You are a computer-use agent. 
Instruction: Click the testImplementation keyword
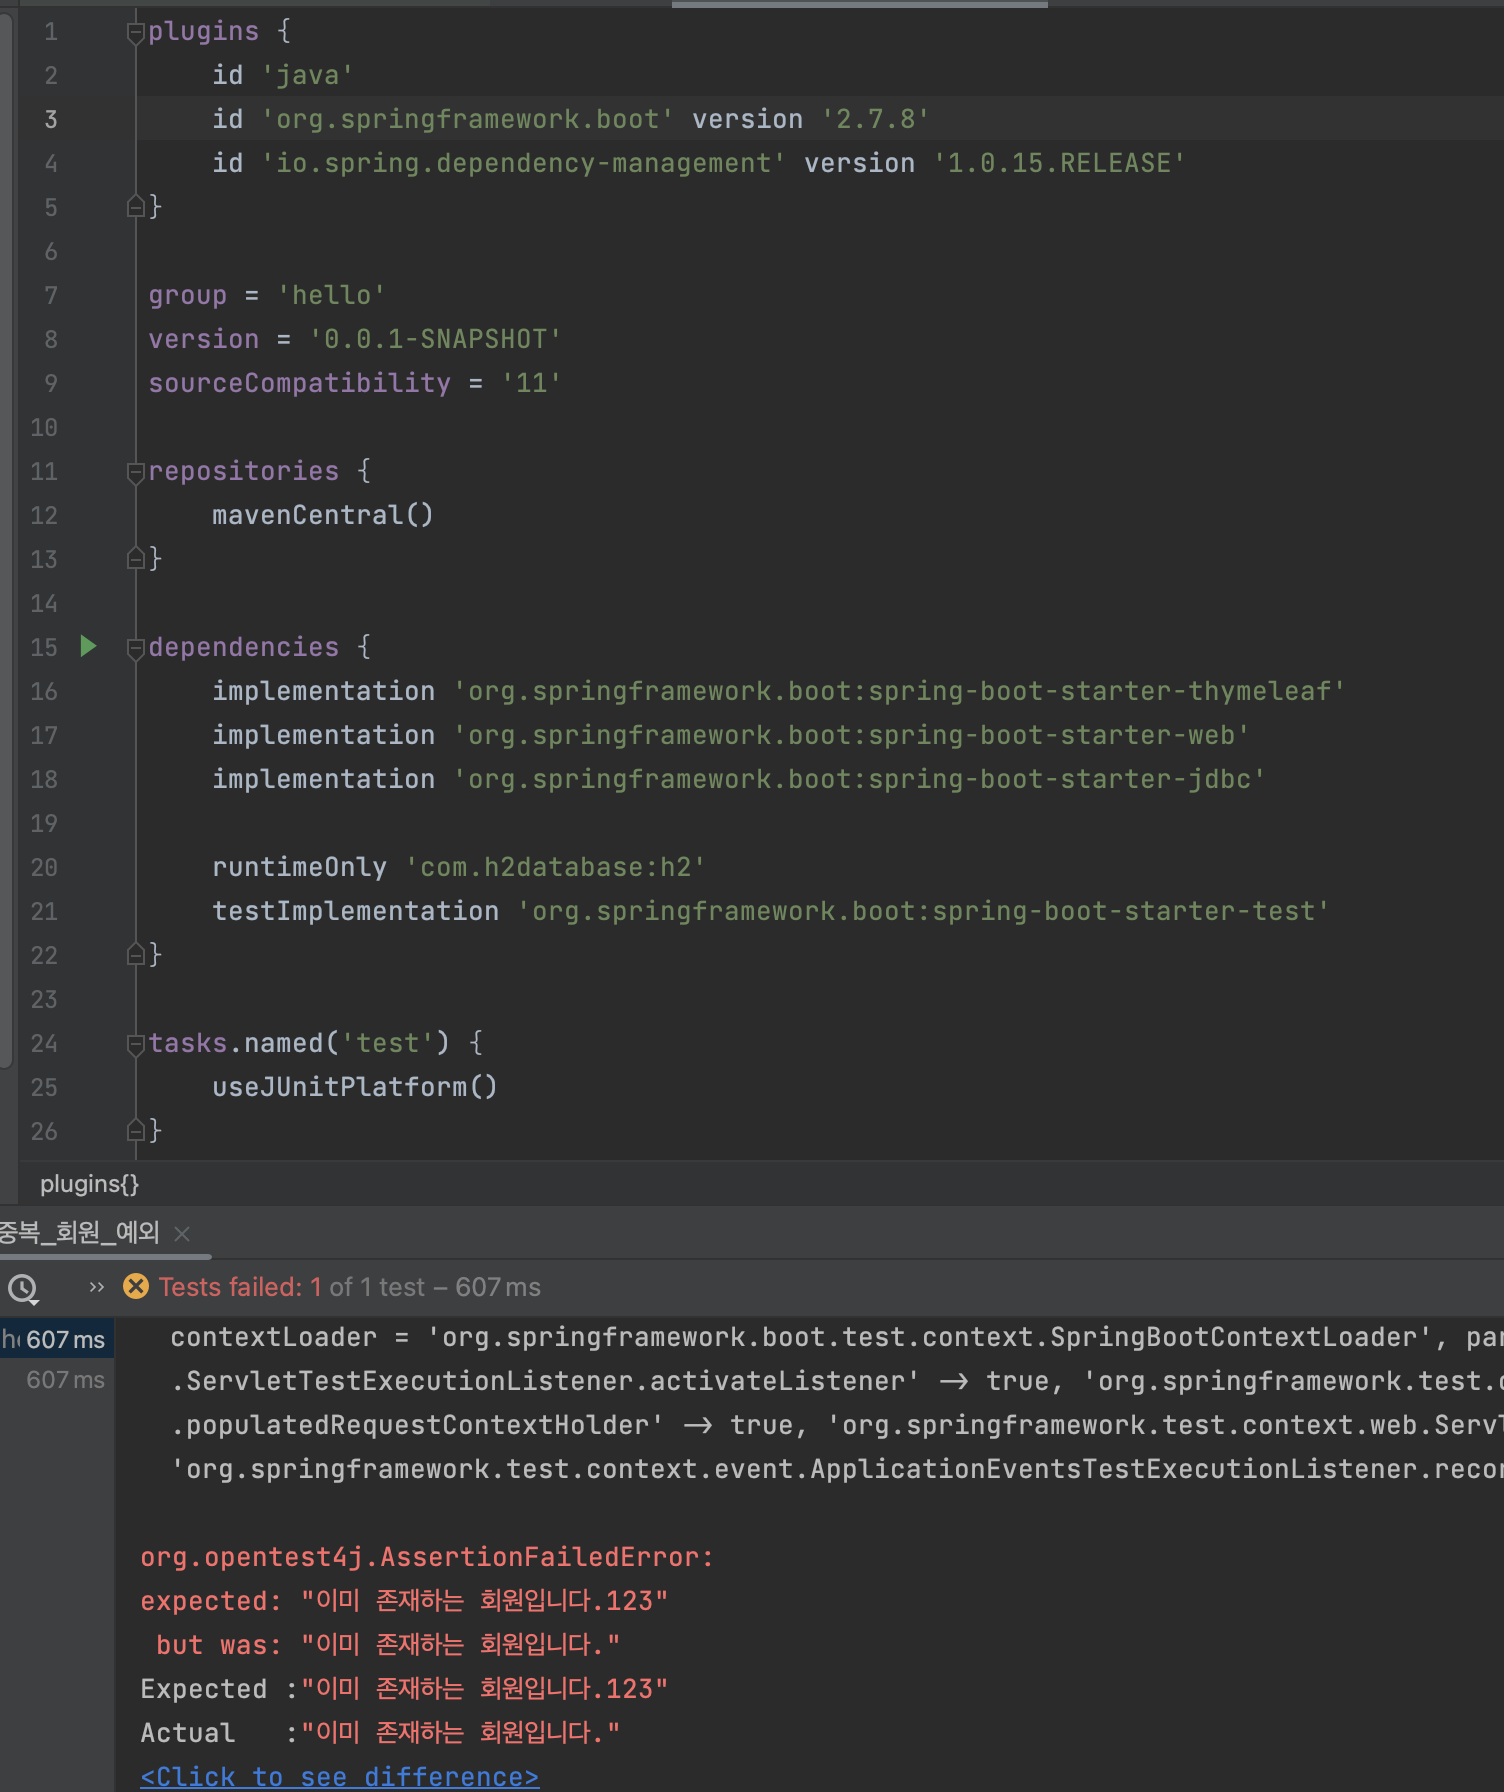pyautogui.click(x=356, y=911)
